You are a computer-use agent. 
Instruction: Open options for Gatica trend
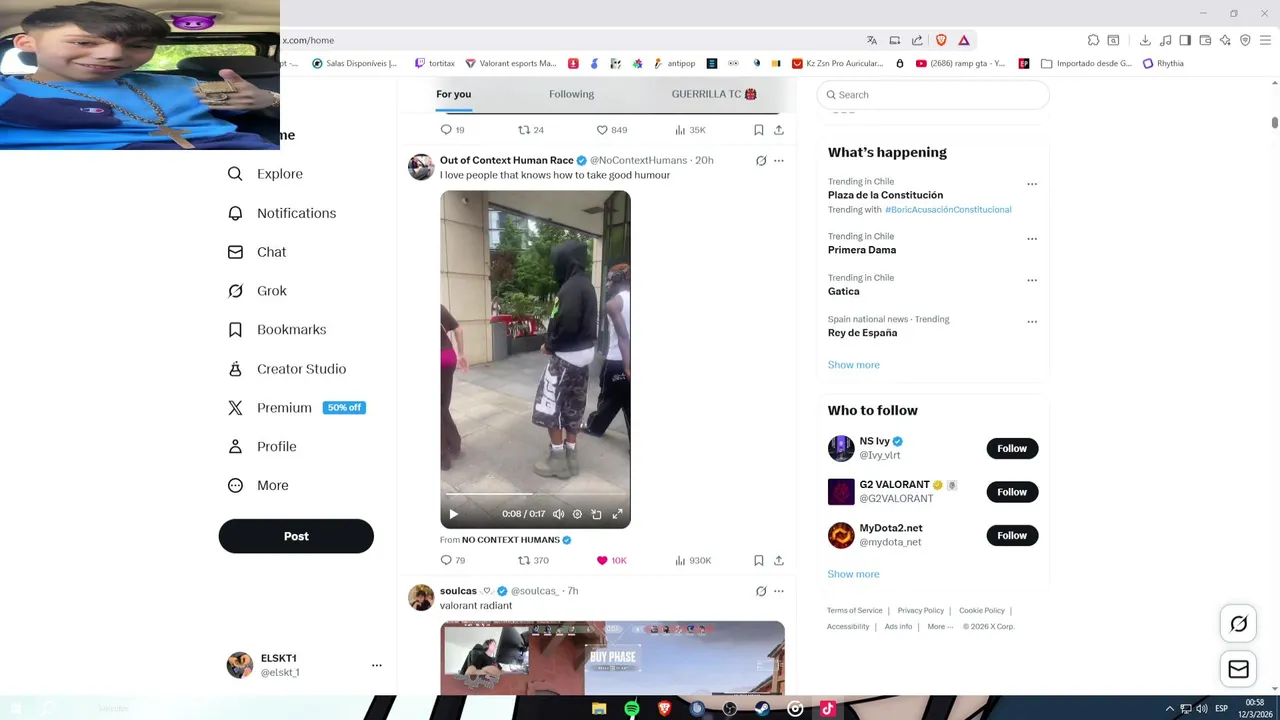1032,280
